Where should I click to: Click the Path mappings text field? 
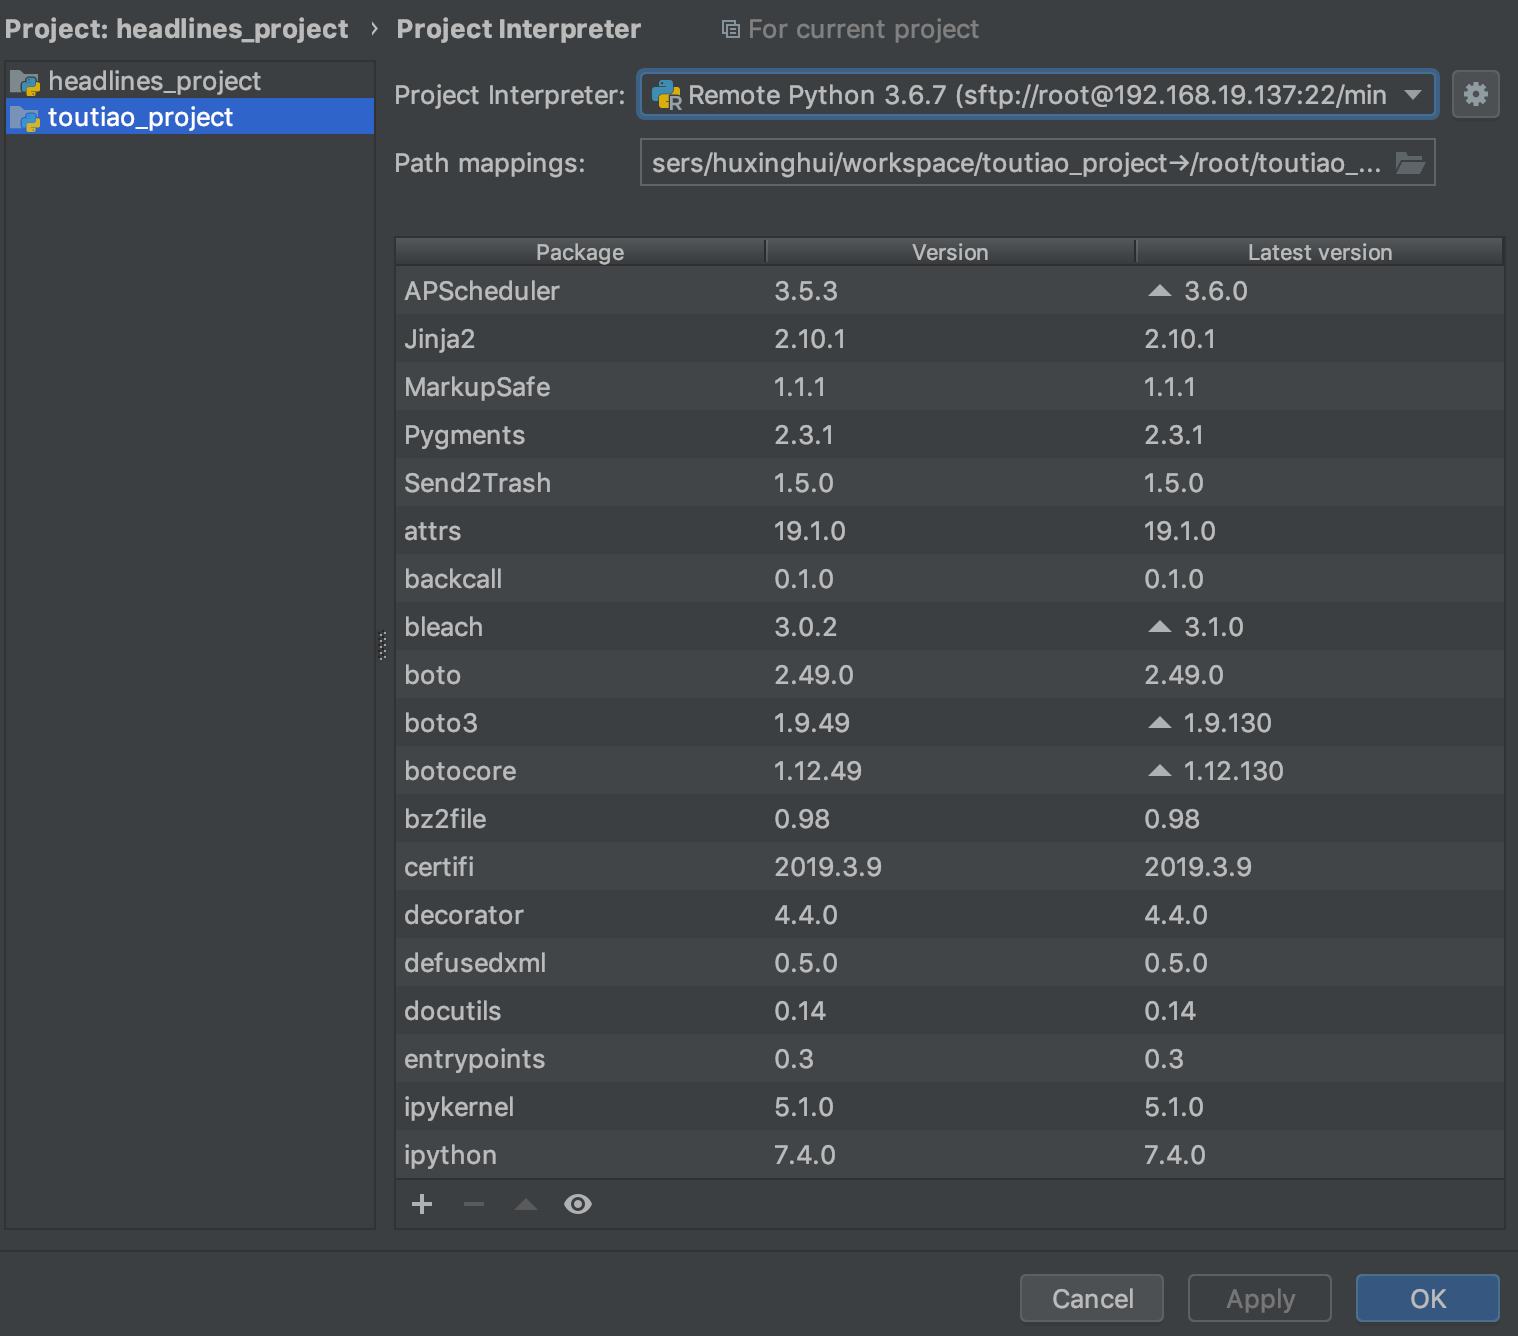pos(1015,163)
